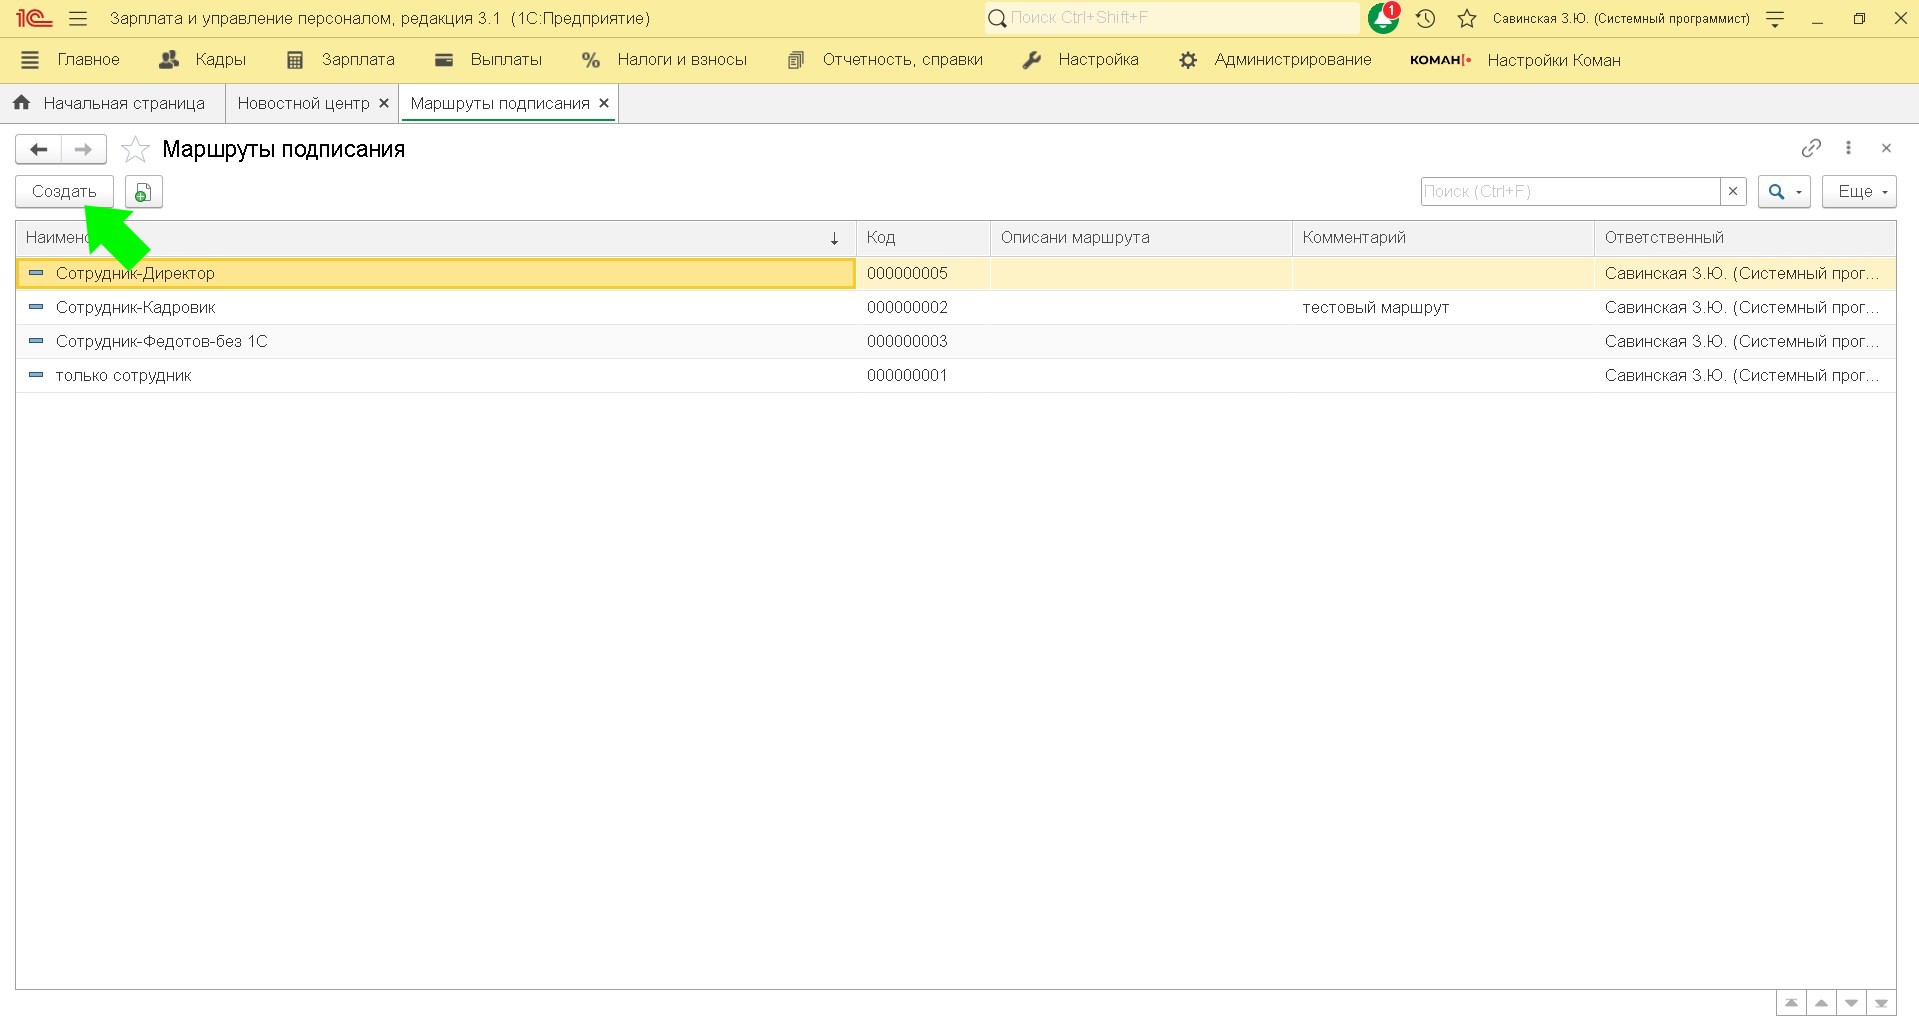The width and height of the screenshot is (1919, 1032).
Task: Get link to this list
Action: click(x=1811, y=148)
